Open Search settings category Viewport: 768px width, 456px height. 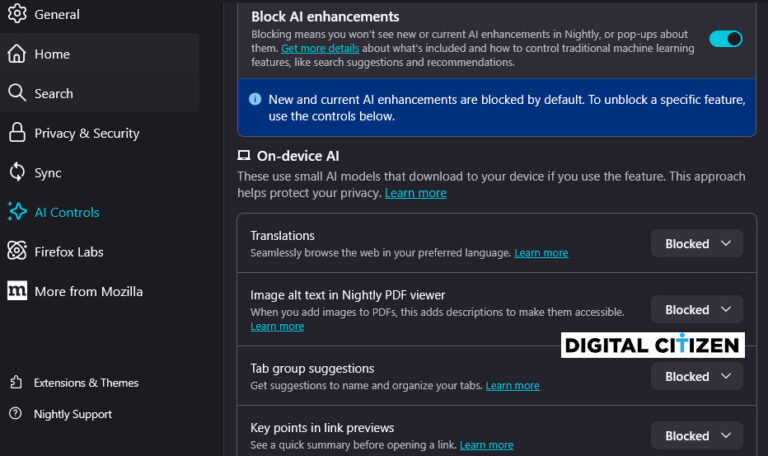[x=99, y=93]
